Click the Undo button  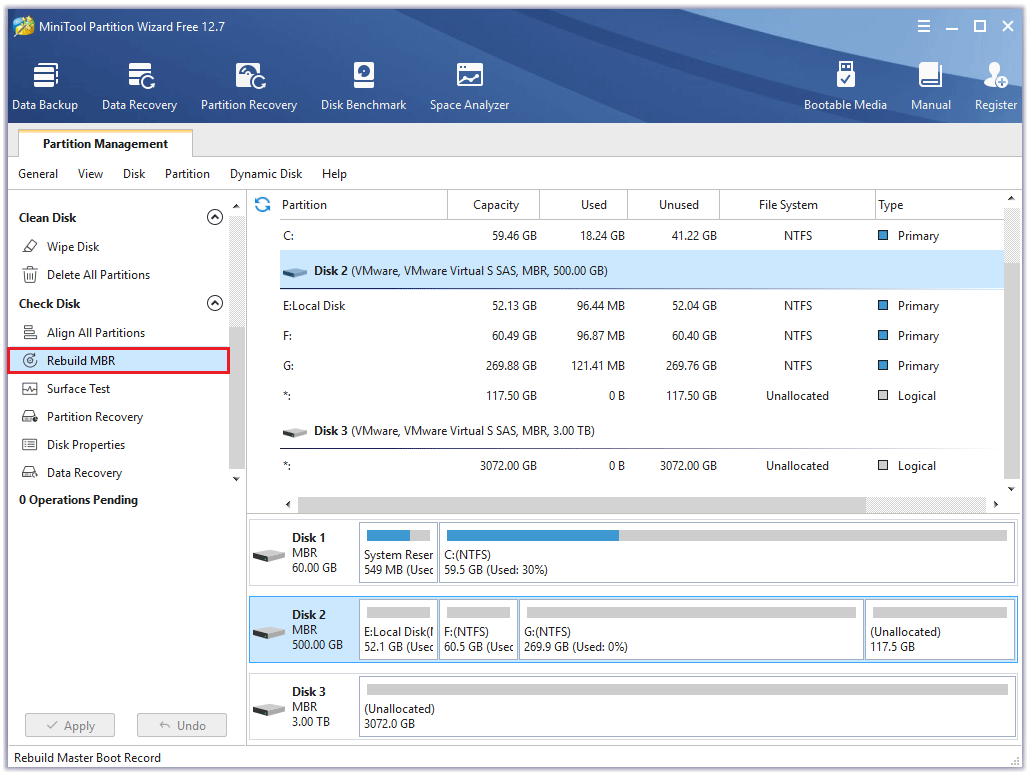182,726
